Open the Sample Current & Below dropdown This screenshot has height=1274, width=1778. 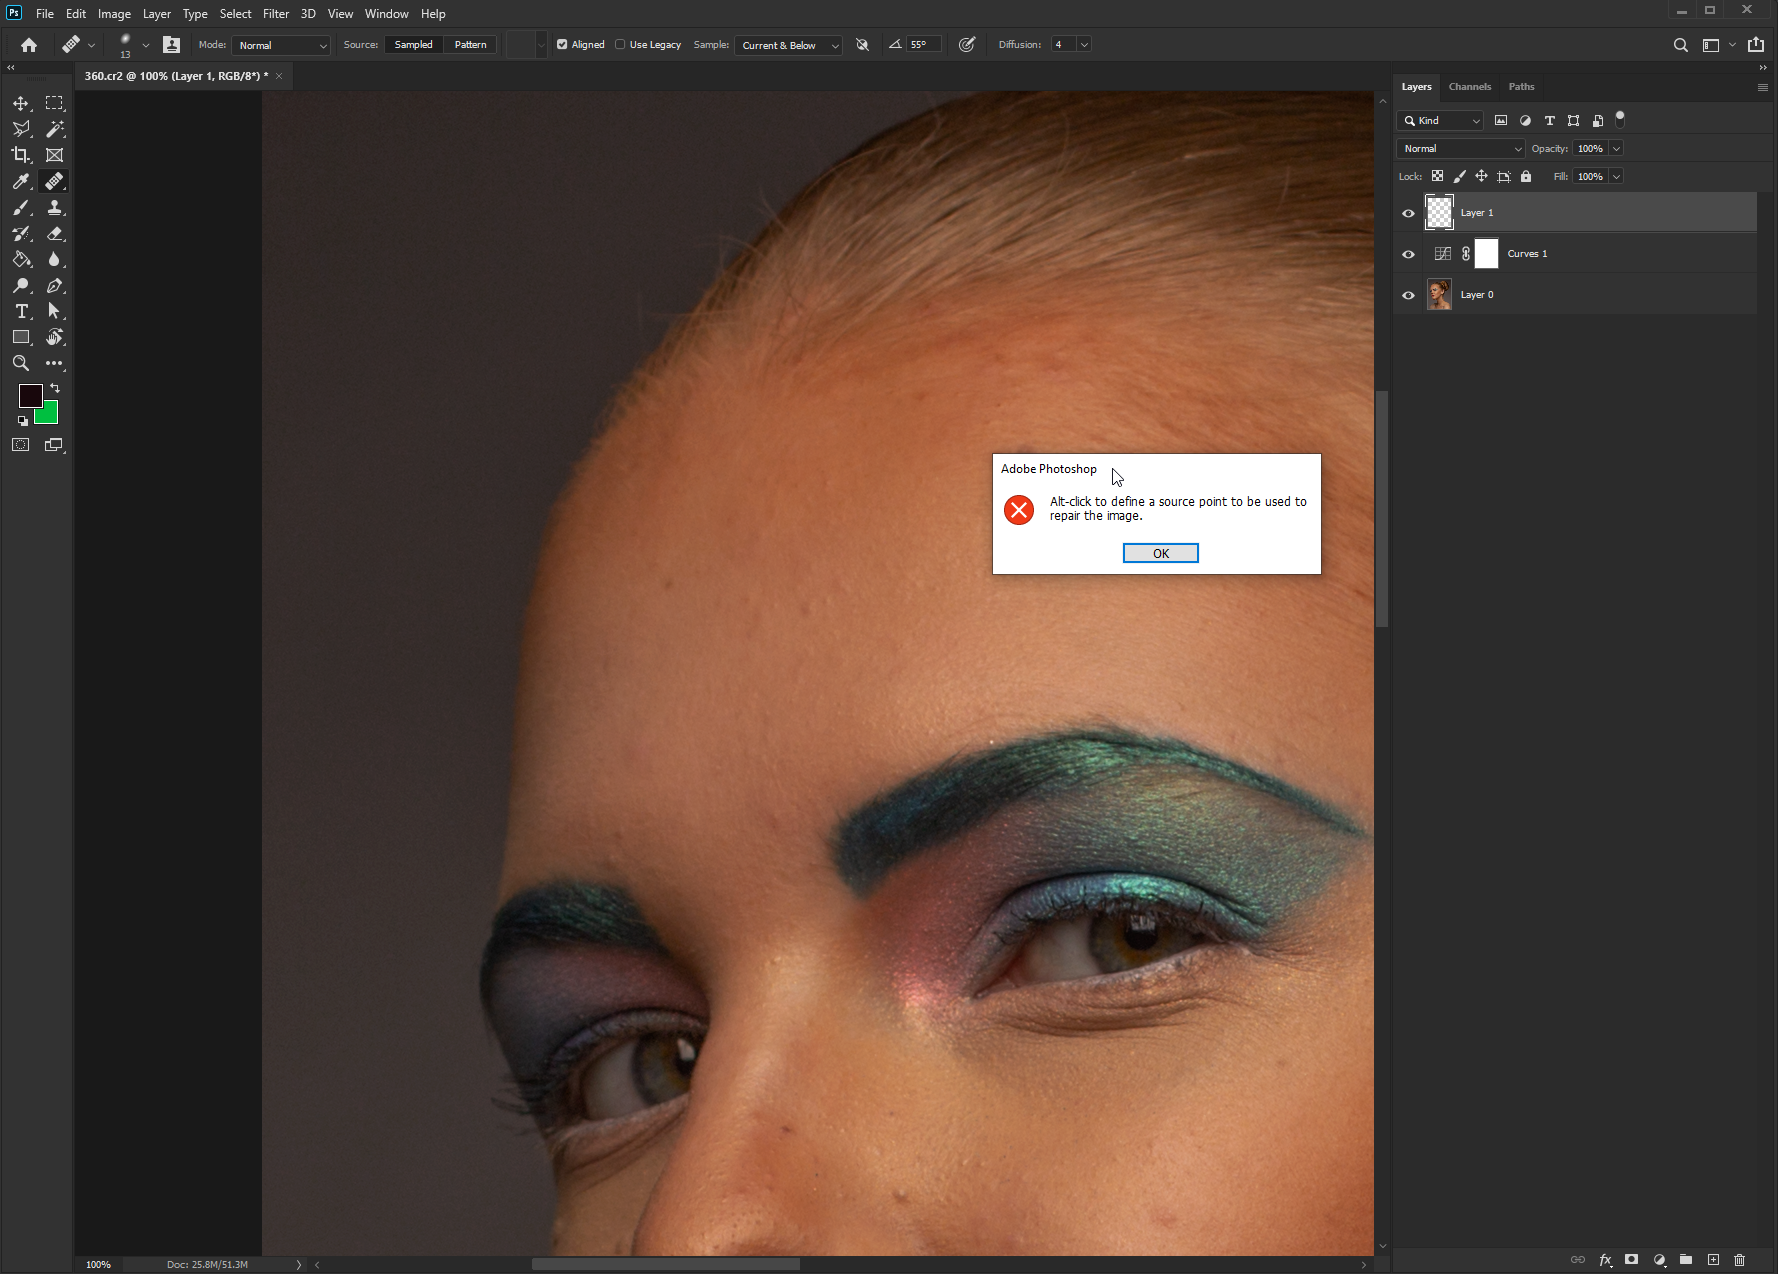pos(789,45)
